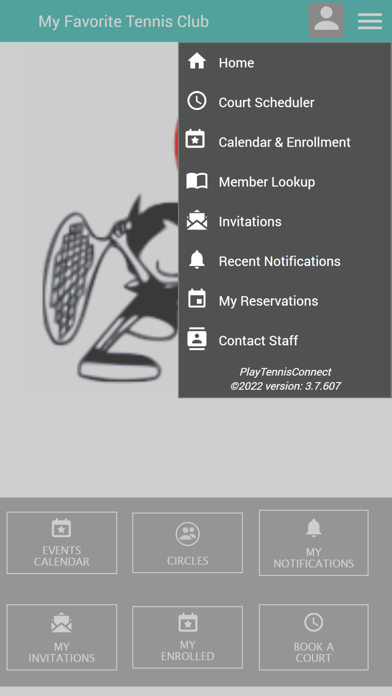
Task: Toggle the hamburger menu icon
Action: click(x=370, y=21)
